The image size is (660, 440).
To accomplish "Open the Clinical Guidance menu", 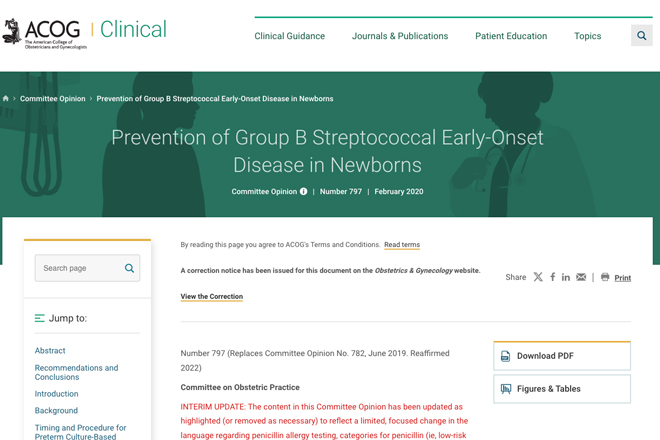I will 290,36.
